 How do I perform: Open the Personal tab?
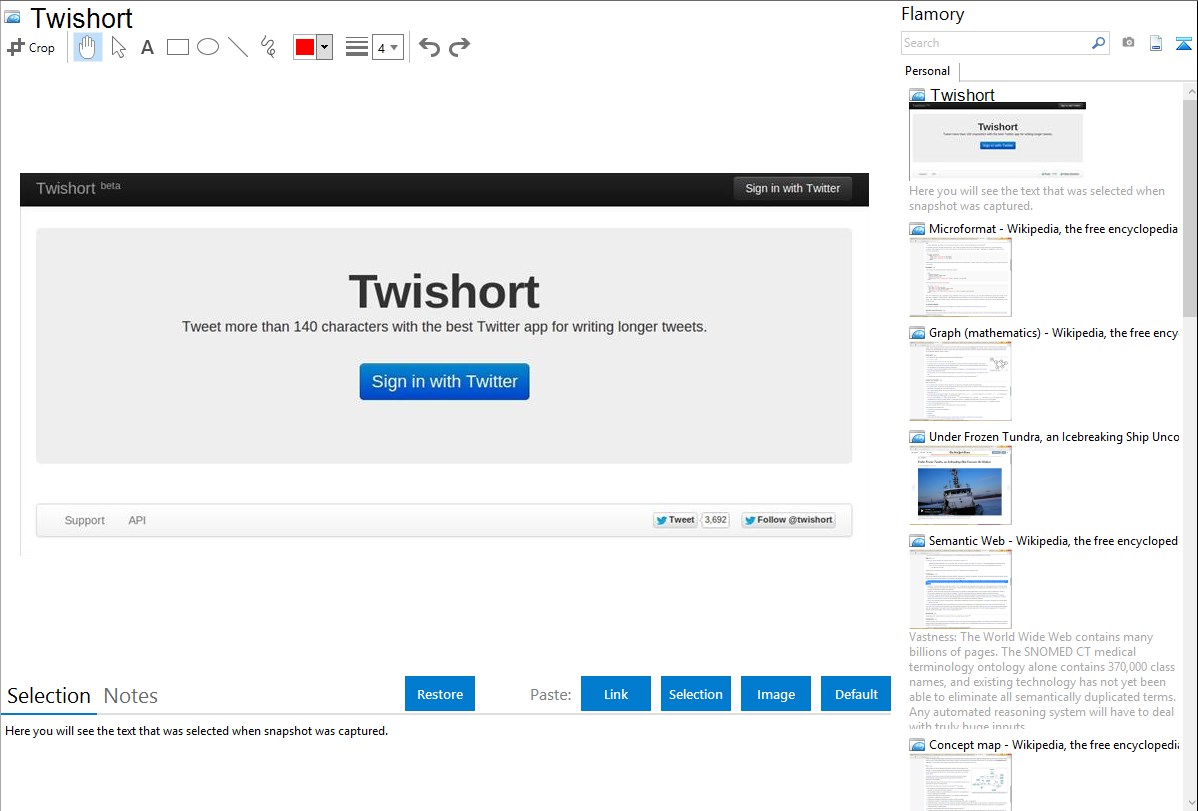point(927,71)
